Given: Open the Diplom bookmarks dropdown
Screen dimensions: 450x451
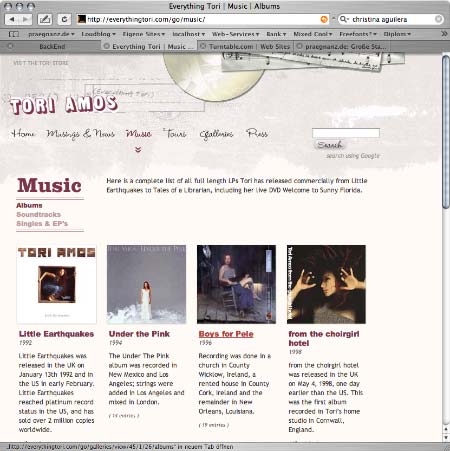Looking at the screenshot, I should click(x=397, y=34).
